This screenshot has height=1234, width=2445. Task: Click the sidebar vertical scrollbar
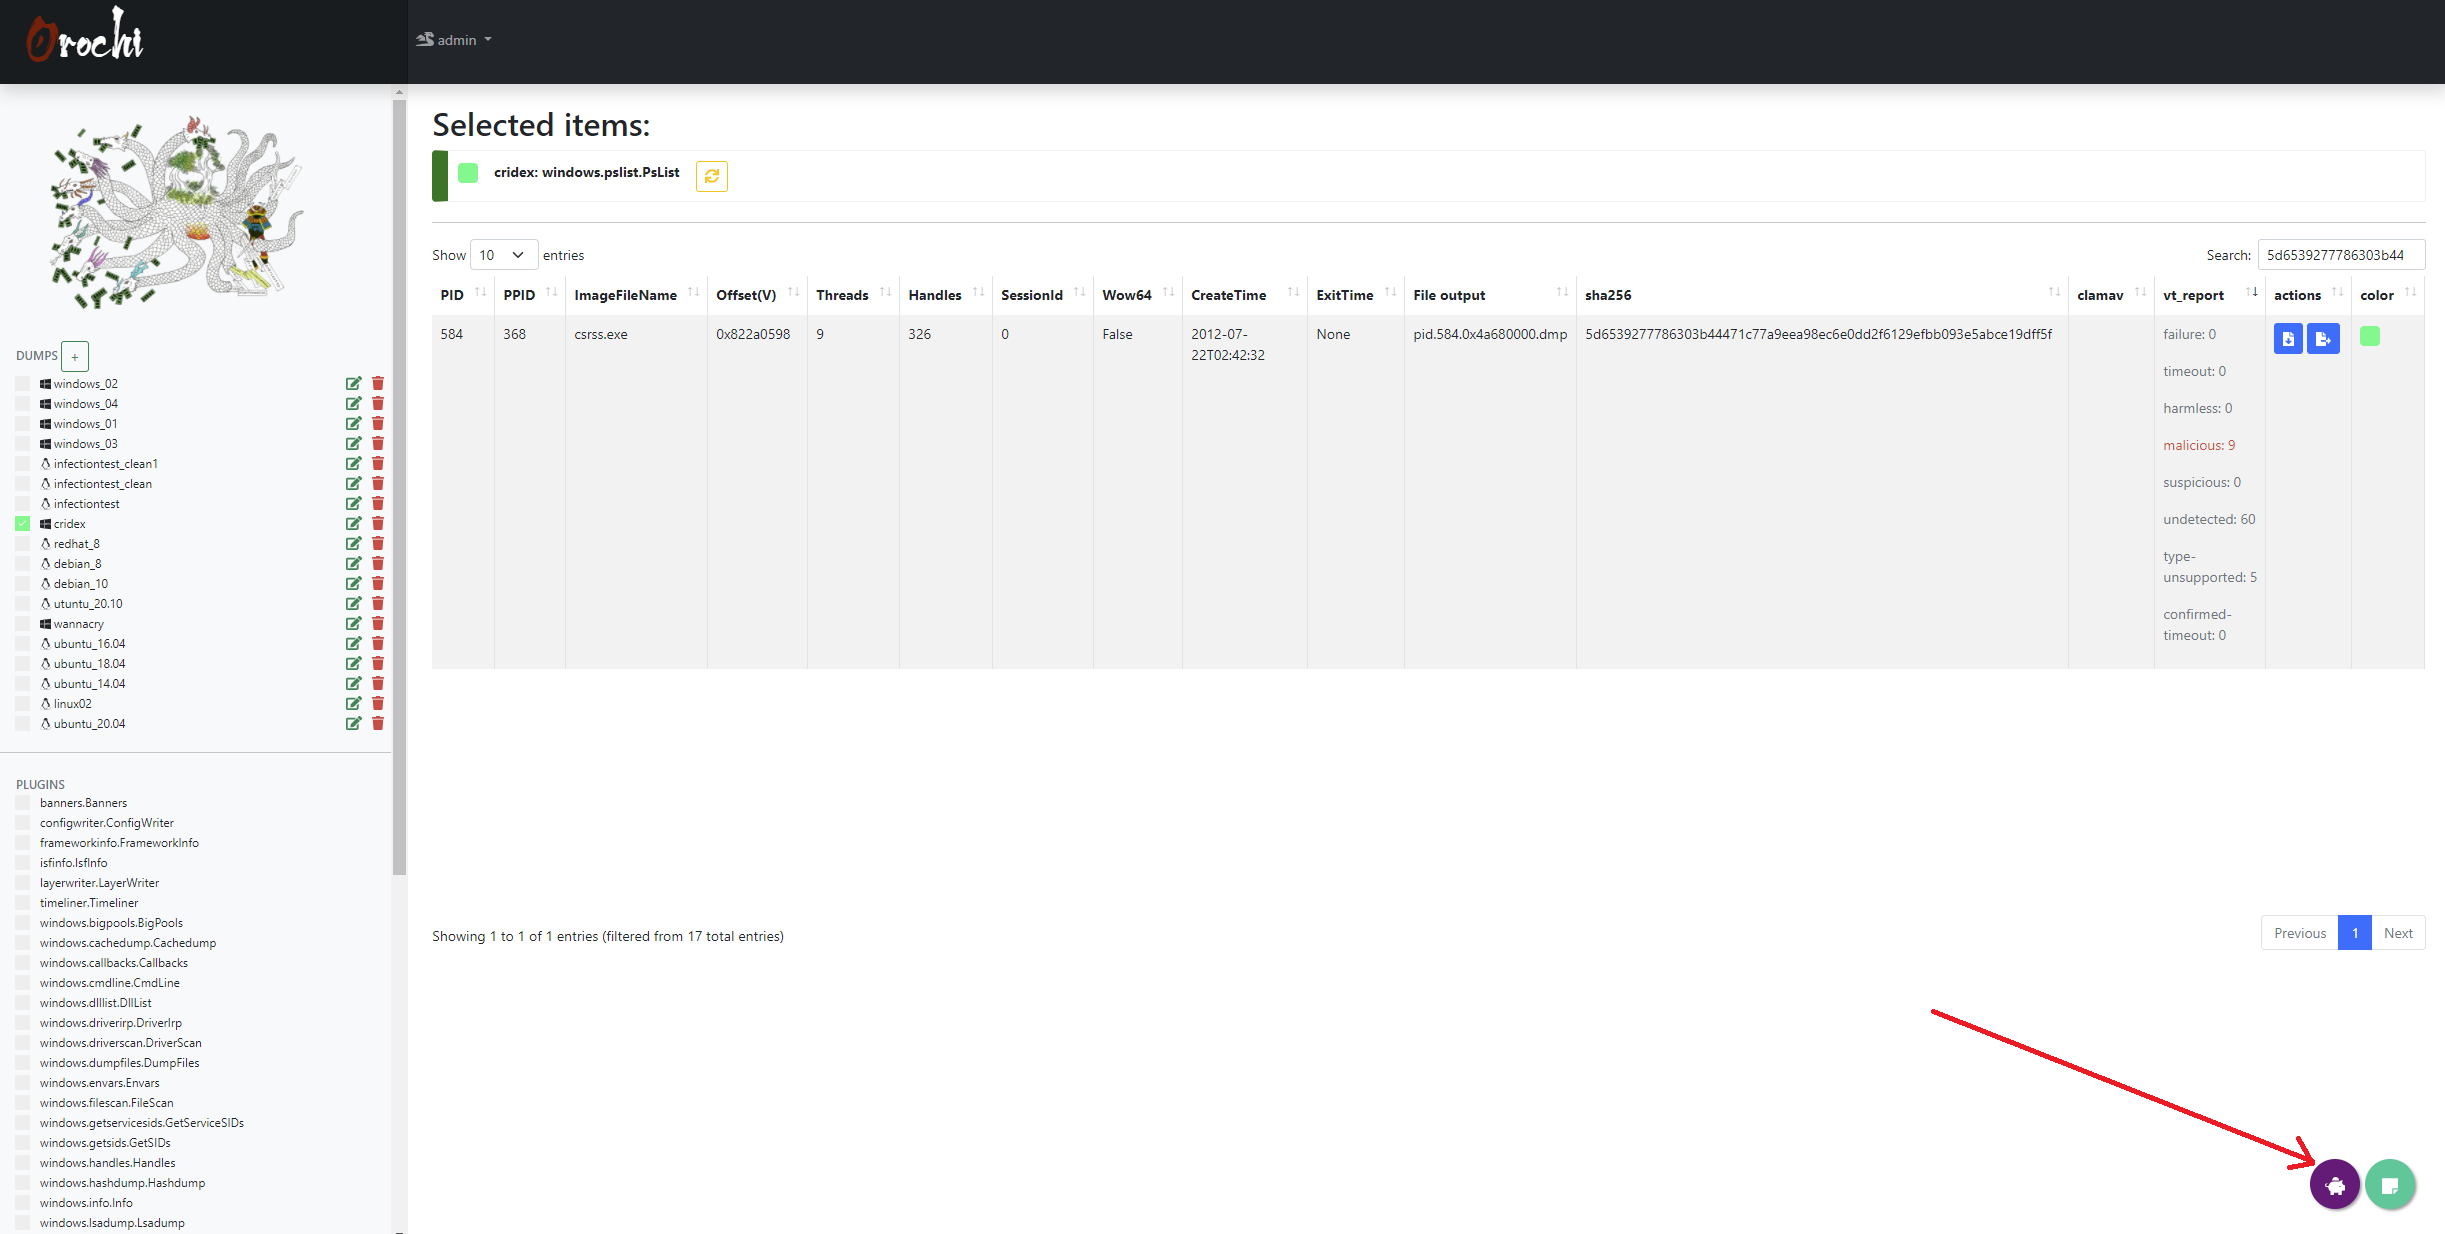[400, 487]
